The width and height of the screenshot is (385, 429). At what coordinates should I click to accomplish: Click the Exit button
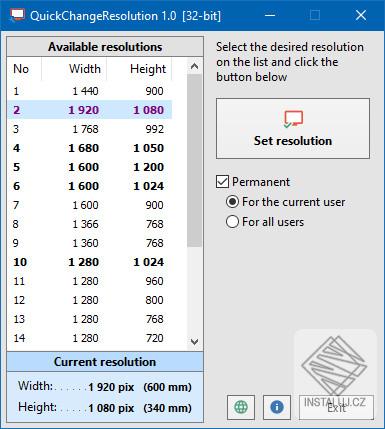tap(336, 407)
